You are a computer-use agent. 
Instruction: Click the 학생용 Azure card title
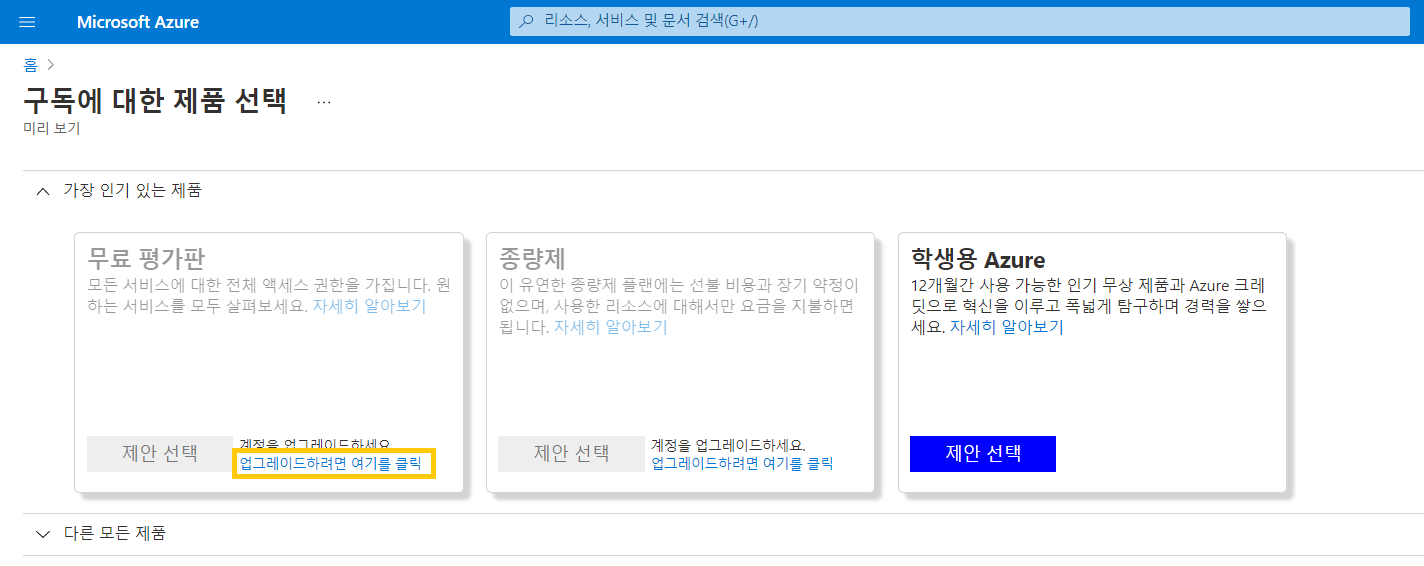point(978,260)
